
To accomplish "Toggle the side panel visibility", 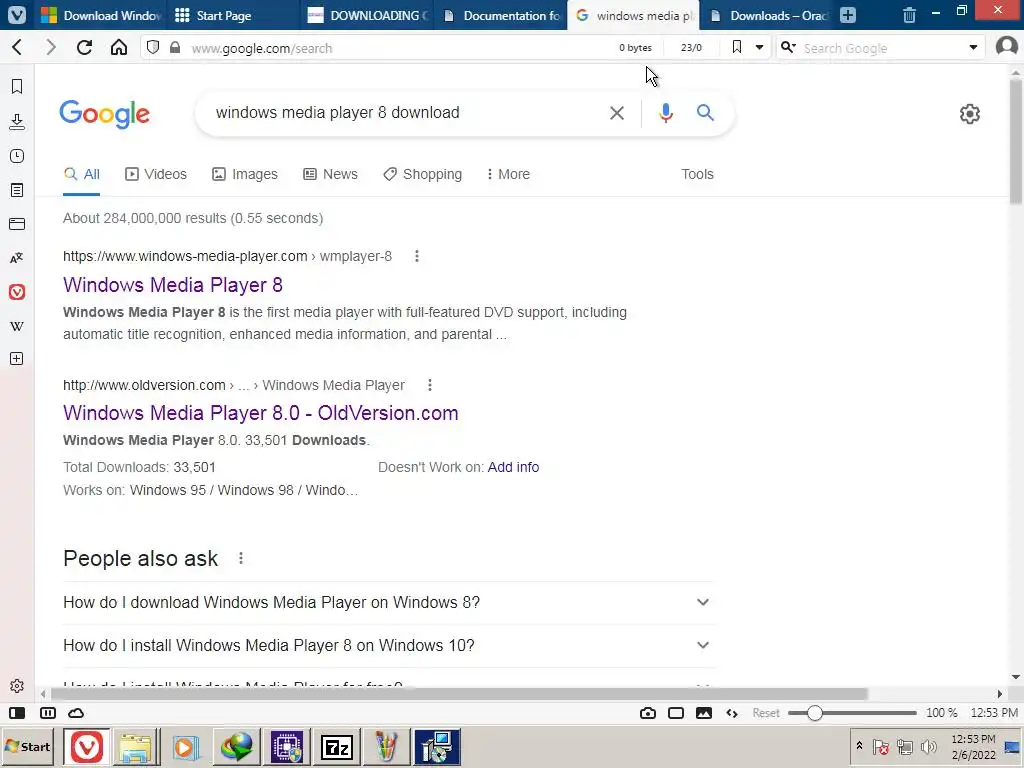I will [17, 713].
